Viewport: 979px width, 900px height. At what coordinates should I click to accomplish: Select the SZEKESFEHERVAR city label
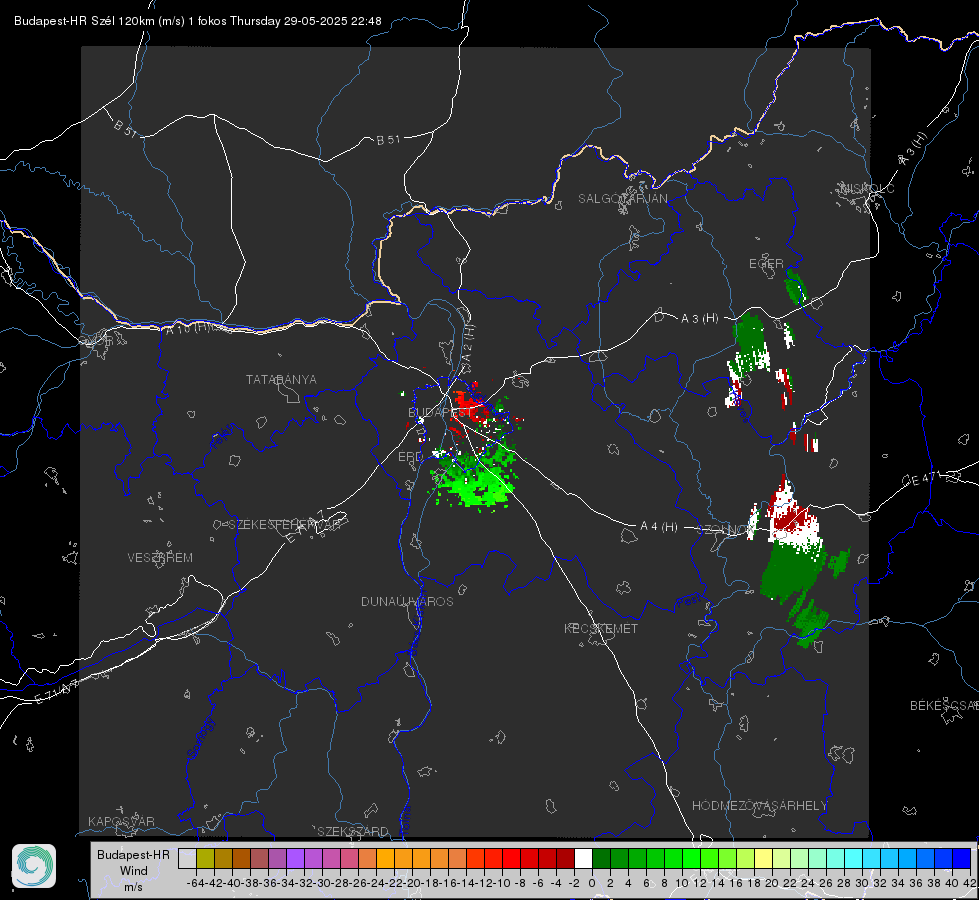pos(285,524)
